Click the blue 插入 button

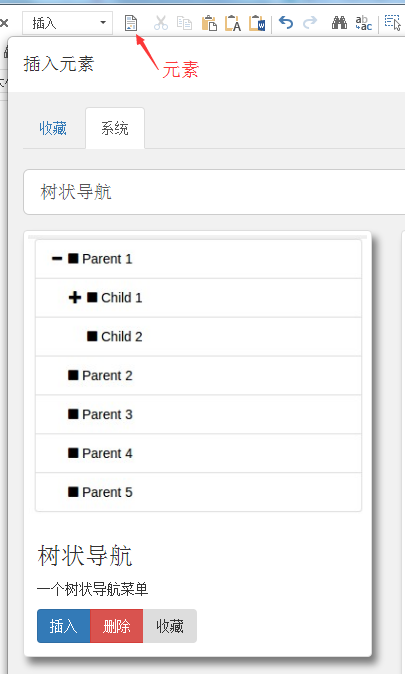[64, 626]
